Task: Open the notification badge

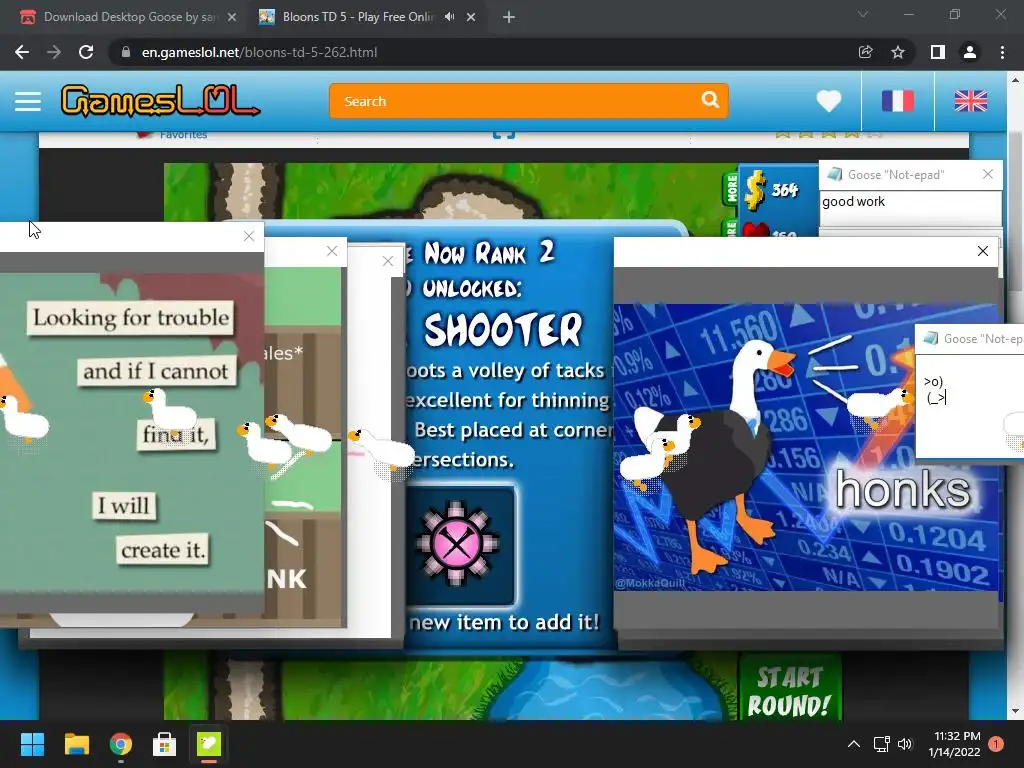Action: tap(996, 744)
